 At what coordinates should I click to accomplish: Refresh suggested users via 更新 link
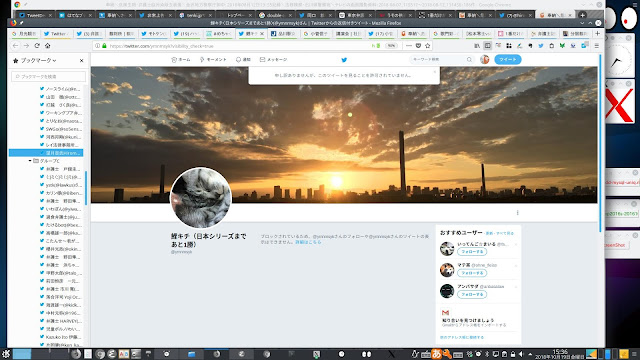point(489,233)
